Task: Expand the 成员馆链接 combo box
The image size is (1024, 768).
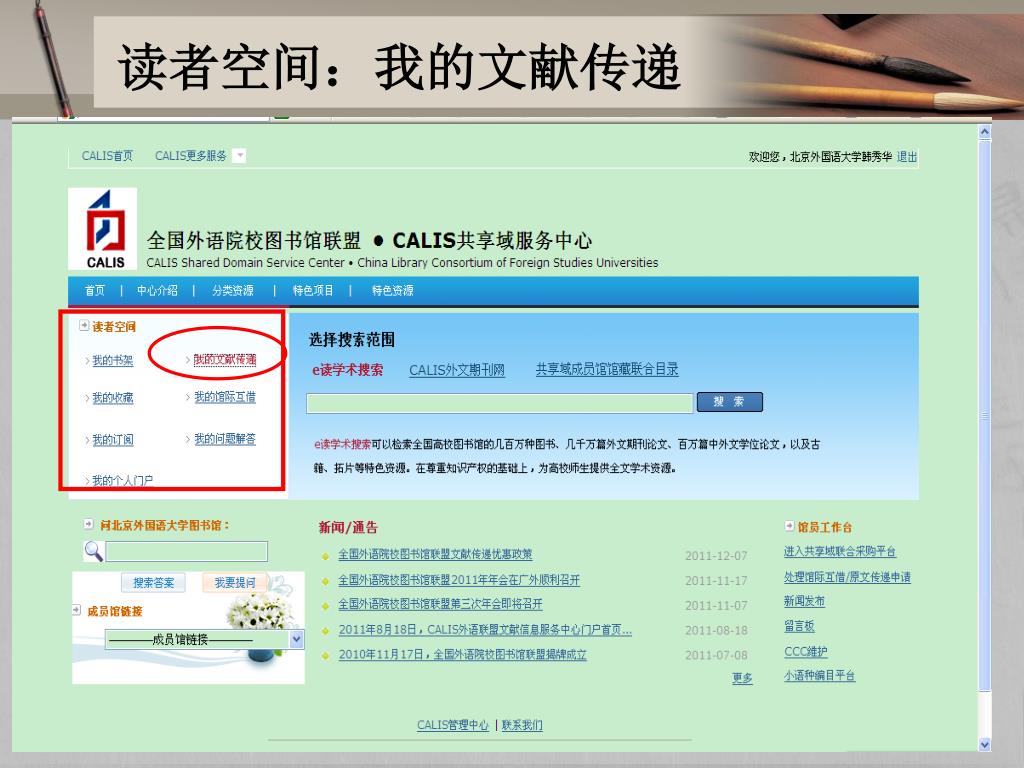Action: click(296, 639)
